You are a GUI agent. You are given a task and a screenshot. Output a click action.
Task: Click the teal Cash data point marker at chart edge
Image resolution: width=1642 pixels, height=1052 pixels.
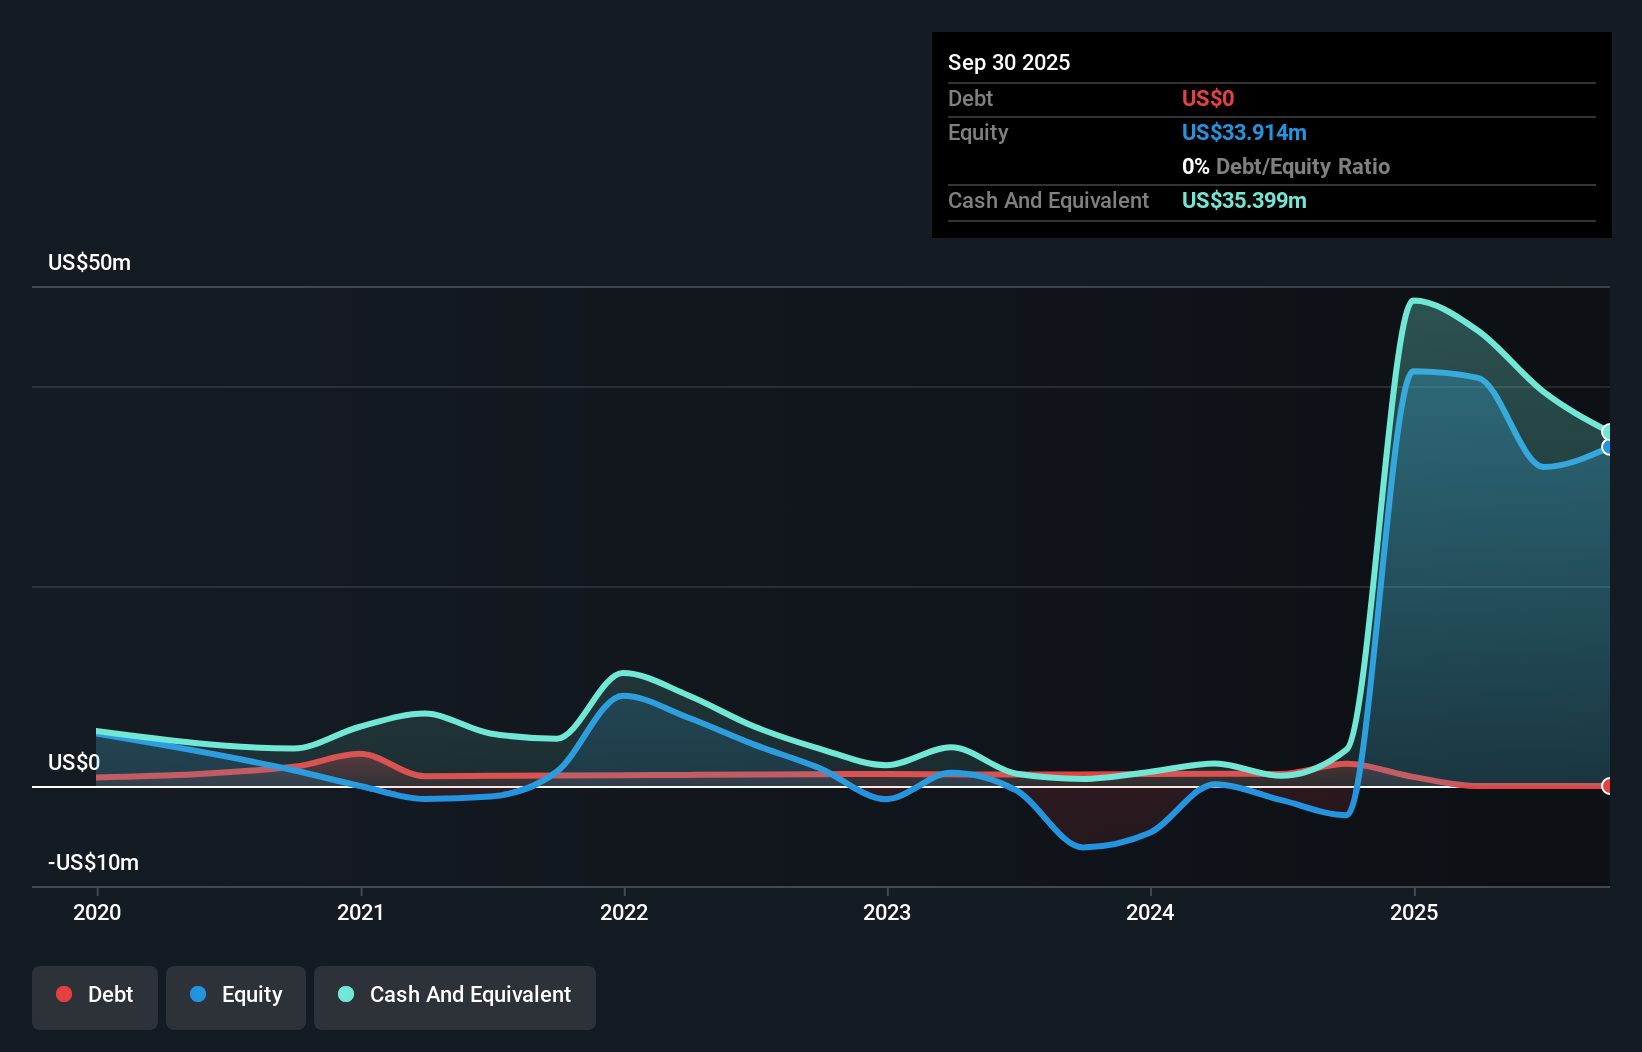click(1606, 430)
